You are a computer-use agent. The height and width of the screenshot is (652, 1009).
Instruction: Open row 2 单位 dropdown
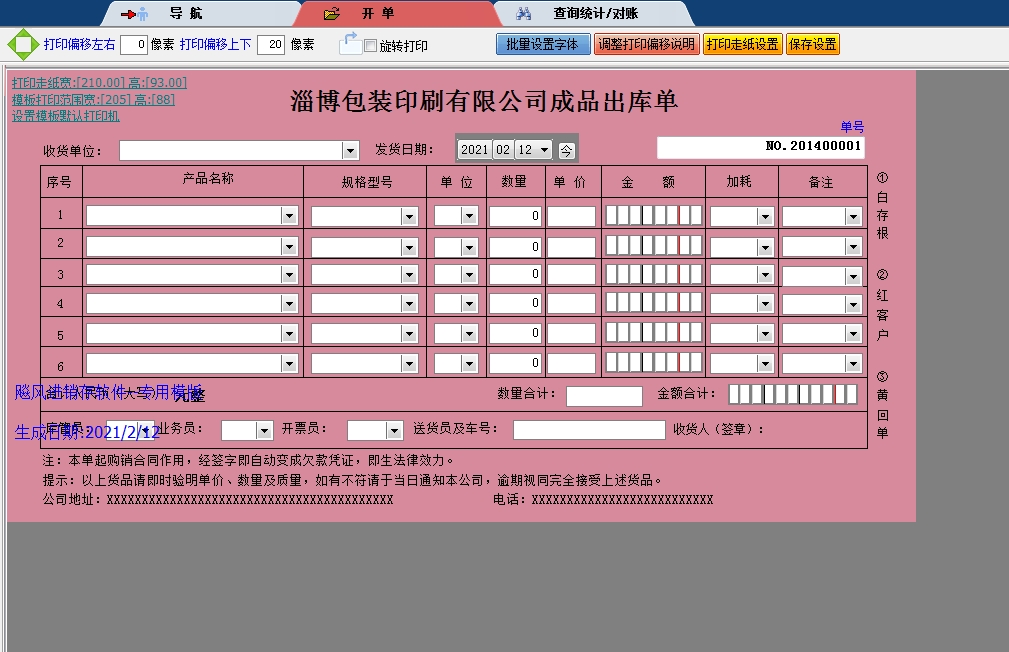click(469, 247)
